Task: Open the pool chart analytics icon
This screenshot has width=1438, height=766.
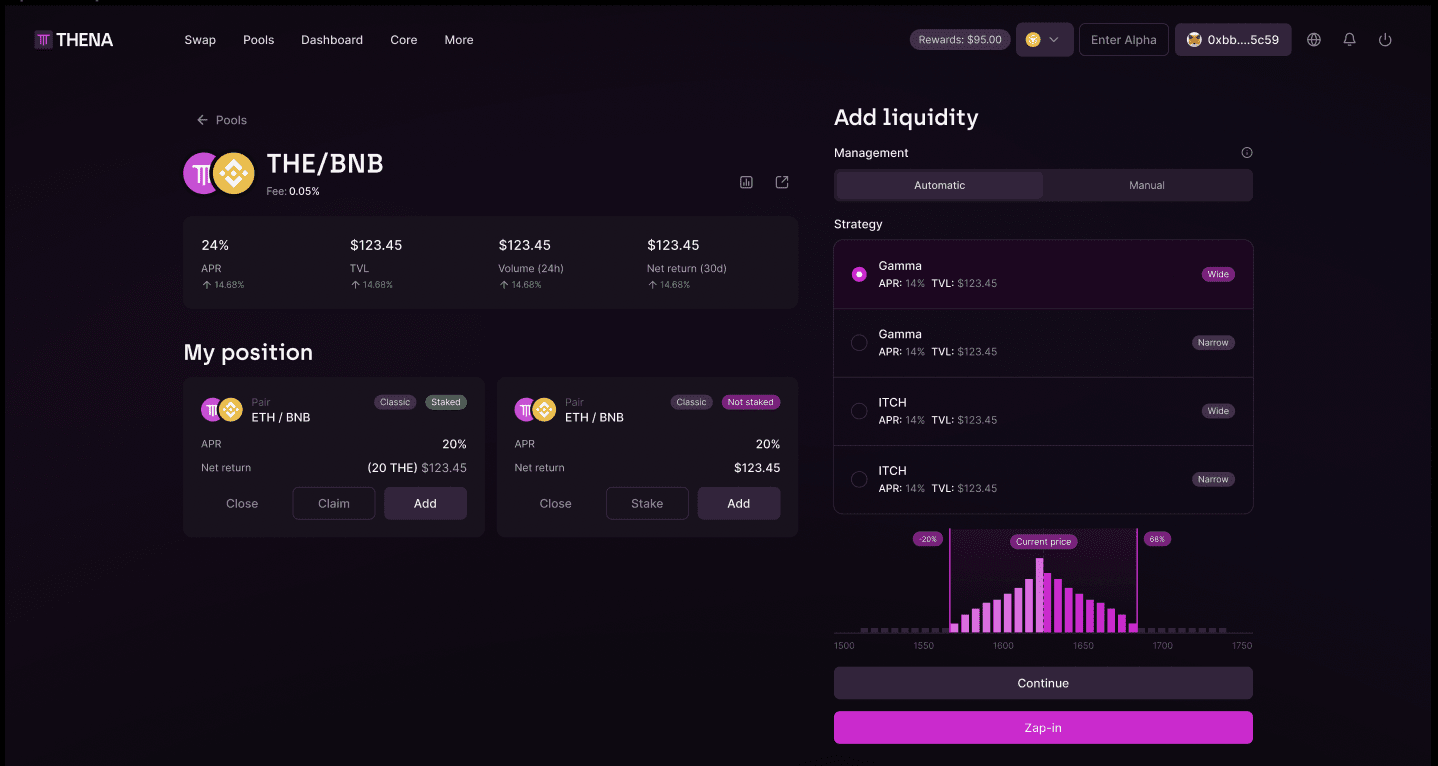Action: point(746,182)
